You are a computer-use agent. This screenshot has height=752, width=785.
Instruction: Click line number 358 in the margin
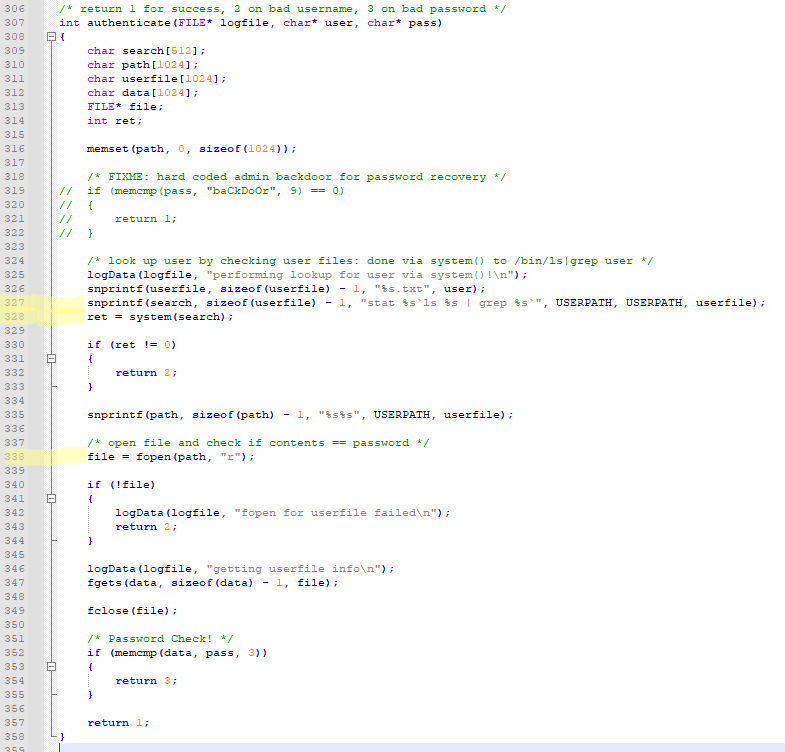[15, 736]
